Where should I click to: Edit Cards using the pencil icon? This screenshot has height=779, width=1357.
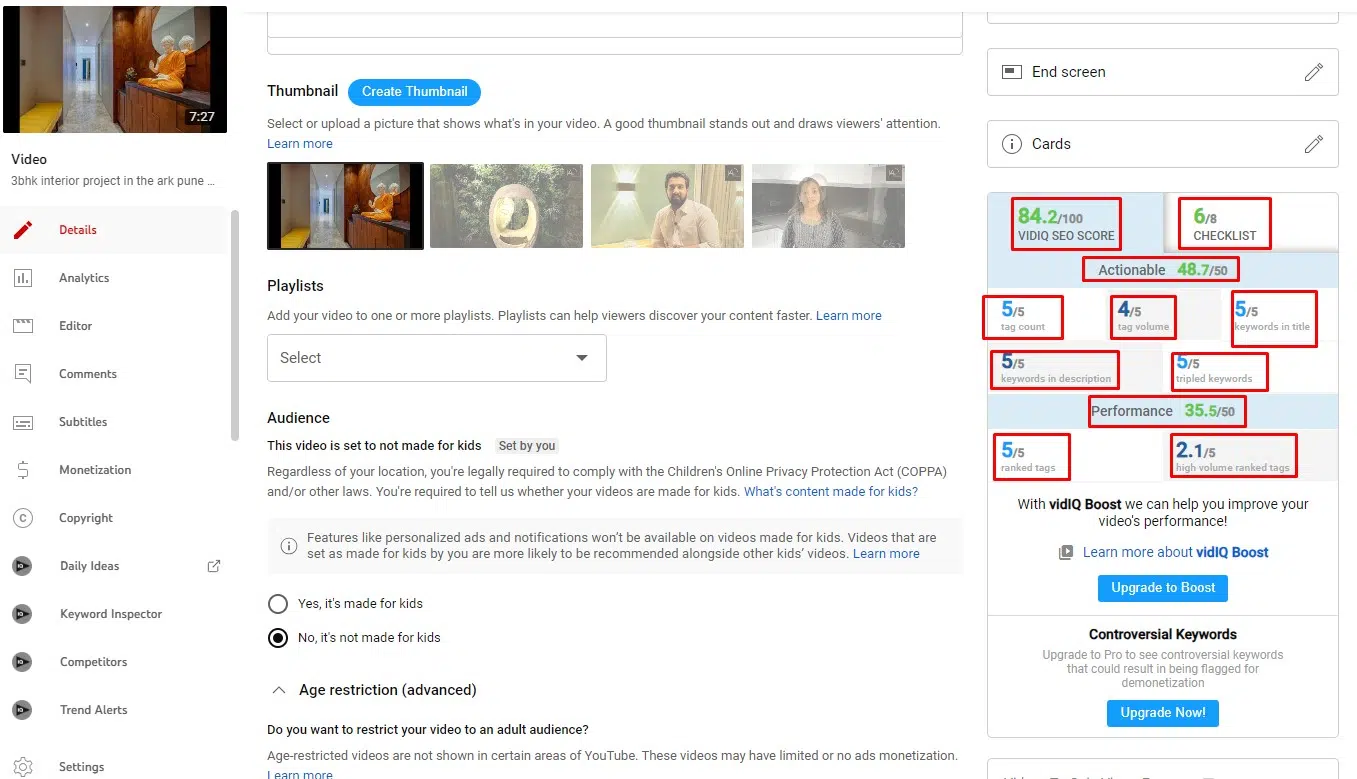click(x=1313, y=144)
